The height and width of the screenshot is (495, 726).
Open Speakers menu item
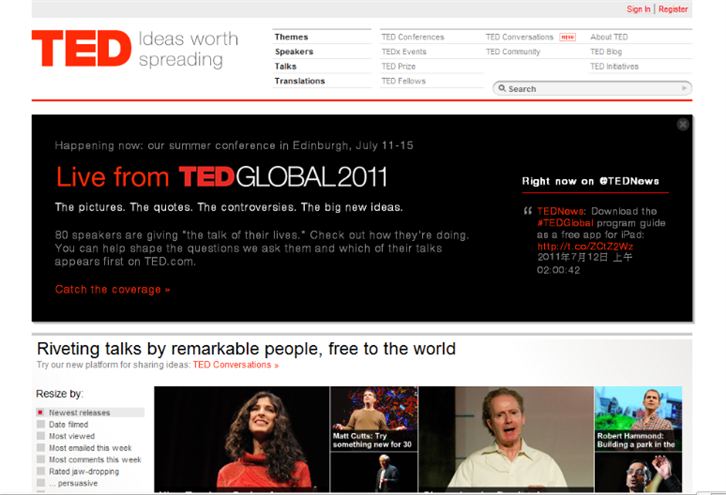coord(294,51)
